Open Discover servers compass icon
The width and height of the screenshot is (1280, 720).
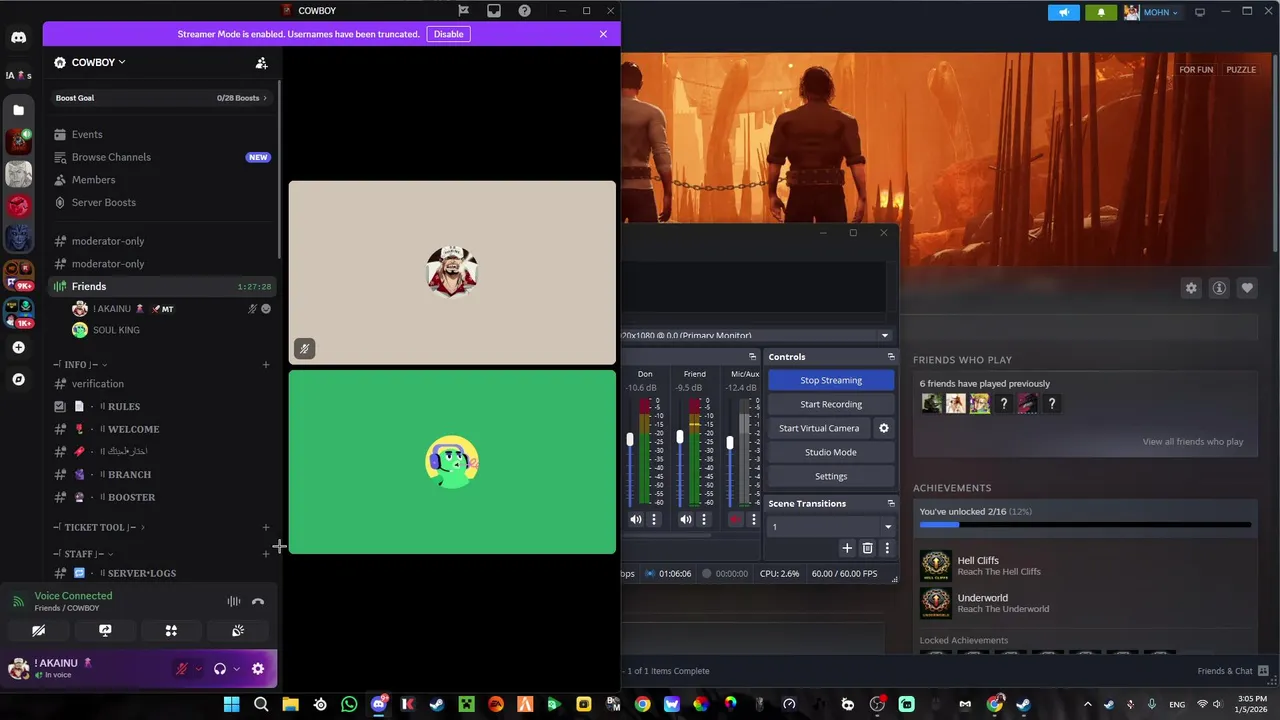pos(19,380)
